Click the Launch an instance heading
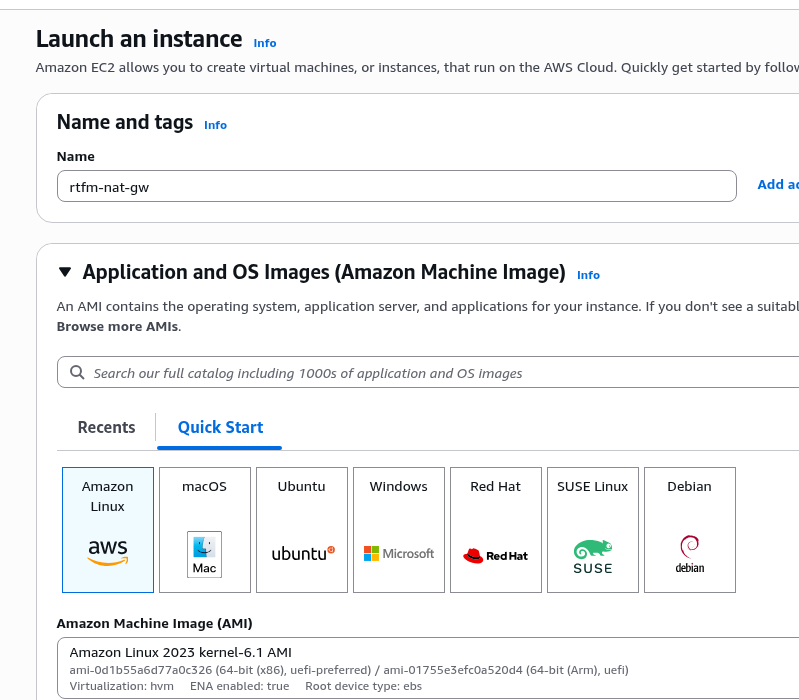The image size is (799, 700). tap(139, 39)
